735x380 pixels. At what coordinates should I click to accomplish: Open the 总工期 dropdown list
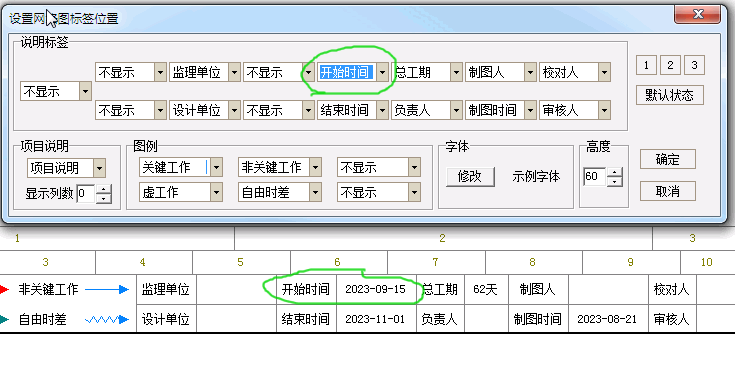click(x=457, y=72)
